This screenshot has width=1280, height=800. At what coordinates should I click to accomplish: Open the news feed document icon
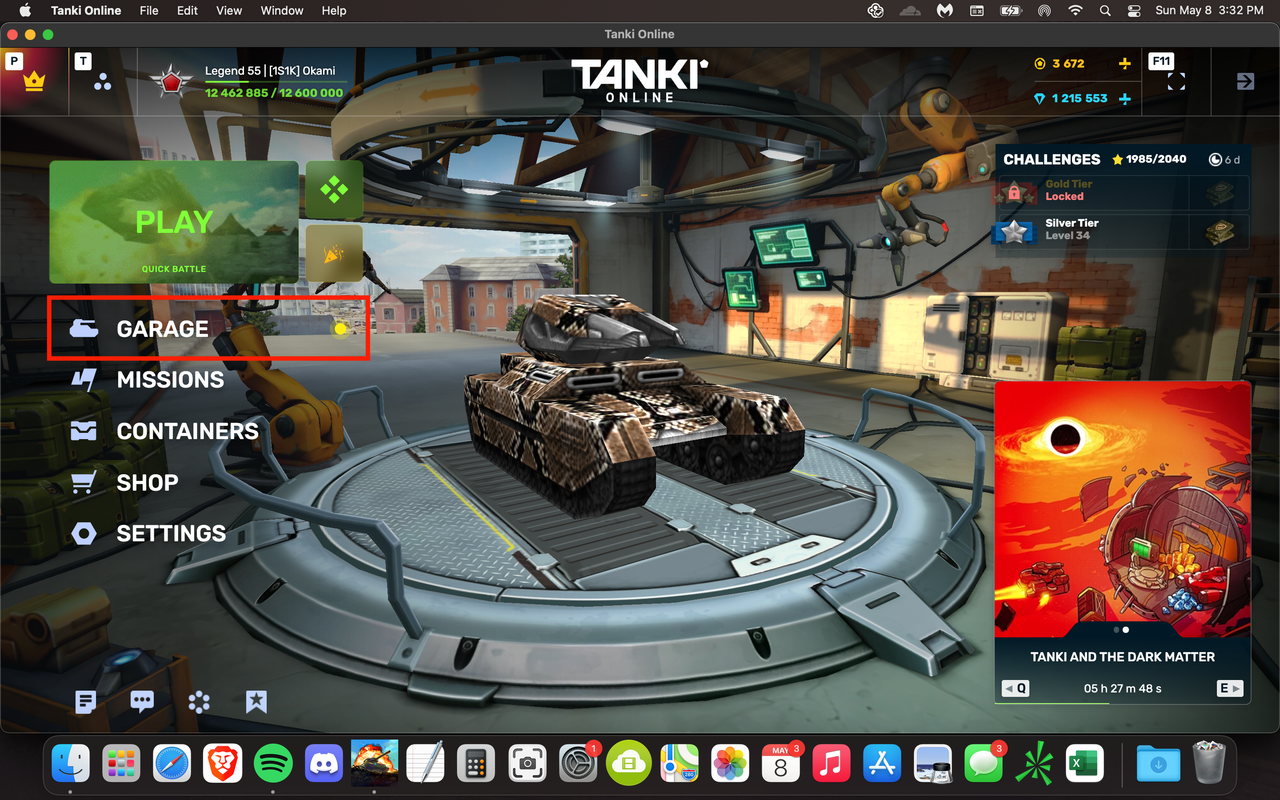[86, 702]
